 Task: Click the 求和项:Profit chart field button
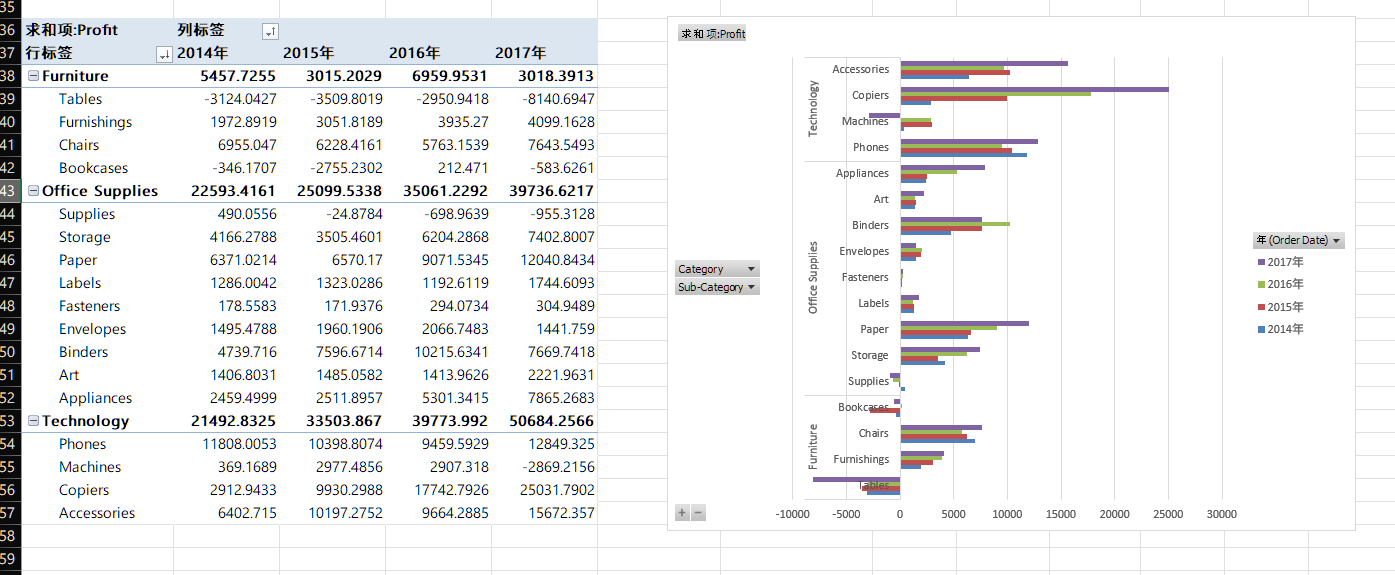(x=712, y=34)
